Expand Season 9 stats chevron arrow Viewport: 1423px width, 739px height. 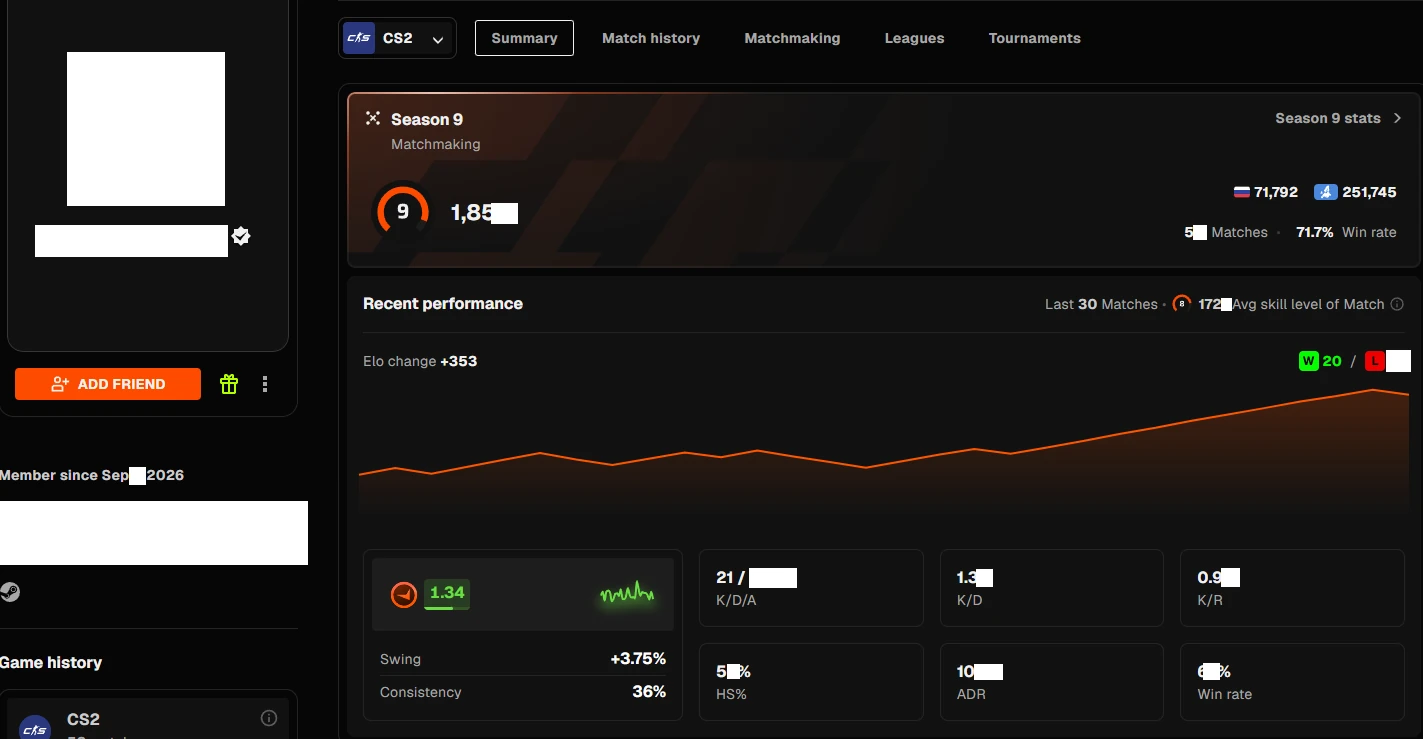[x=1397, y=118]
